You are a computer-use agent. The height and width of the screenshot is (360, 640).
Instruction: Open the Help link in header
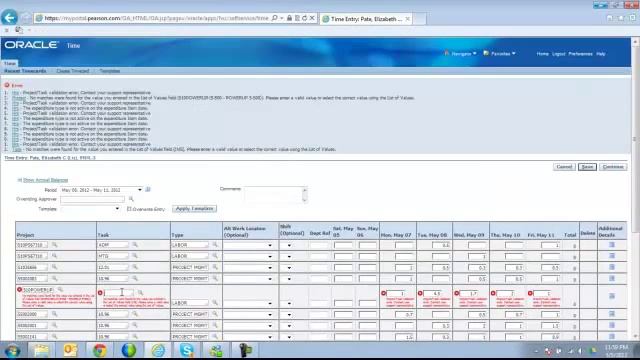click(x=600, y=54)
